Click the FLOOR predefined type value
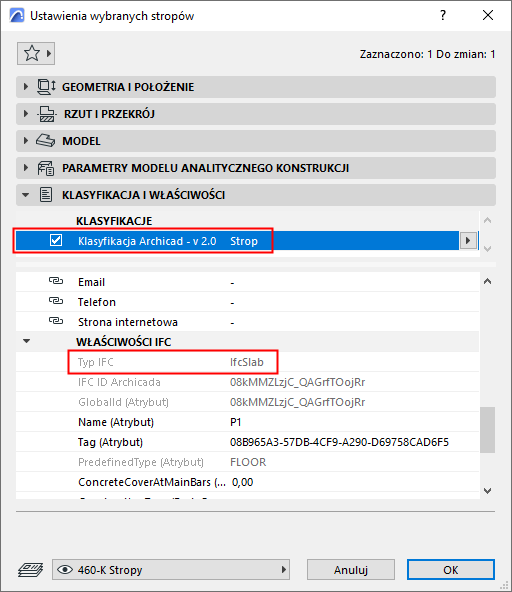The width and height of the screenshot is (512, 592). point(248,462)
